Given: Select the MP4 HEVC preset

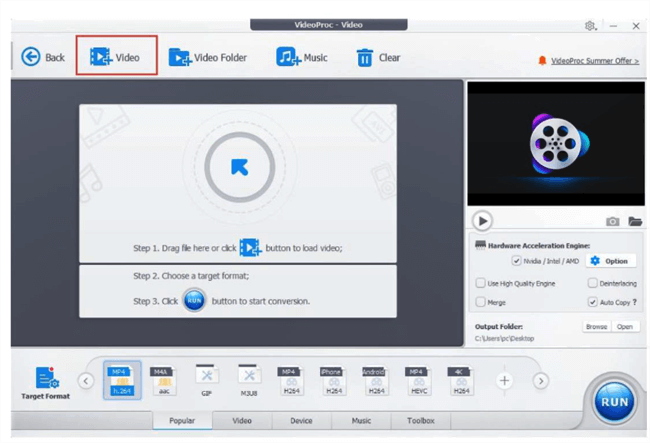Looking at the screenshot, I should coord(419,381).
